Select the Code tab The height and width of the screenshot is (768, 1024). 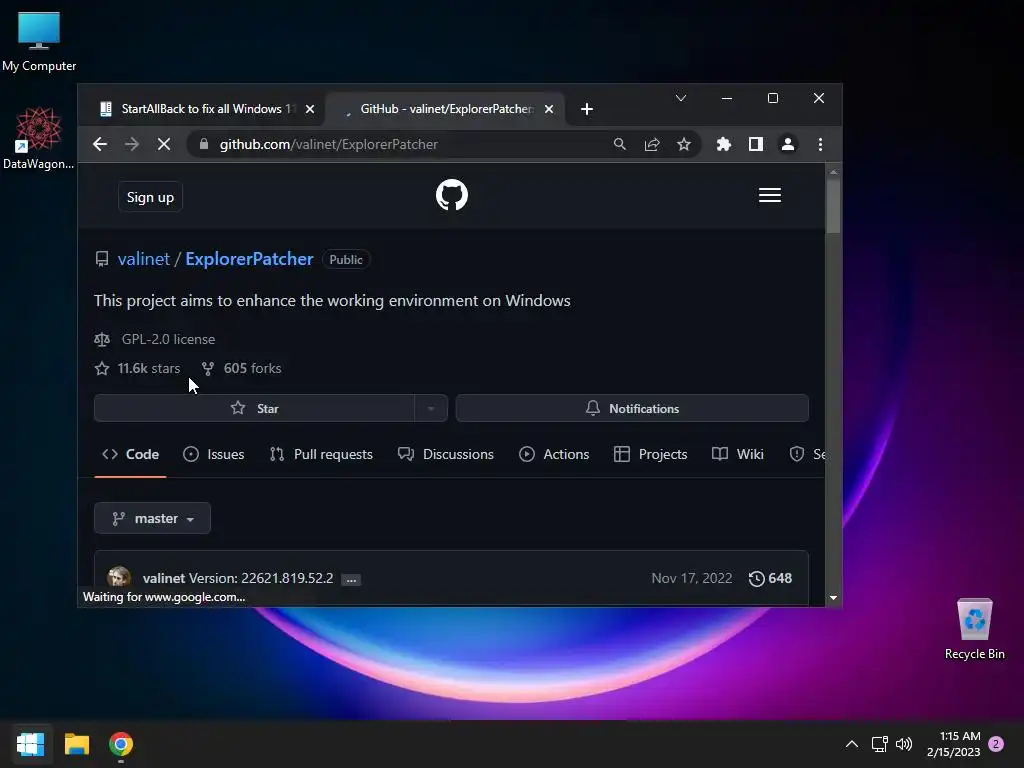tap(131, 455)
